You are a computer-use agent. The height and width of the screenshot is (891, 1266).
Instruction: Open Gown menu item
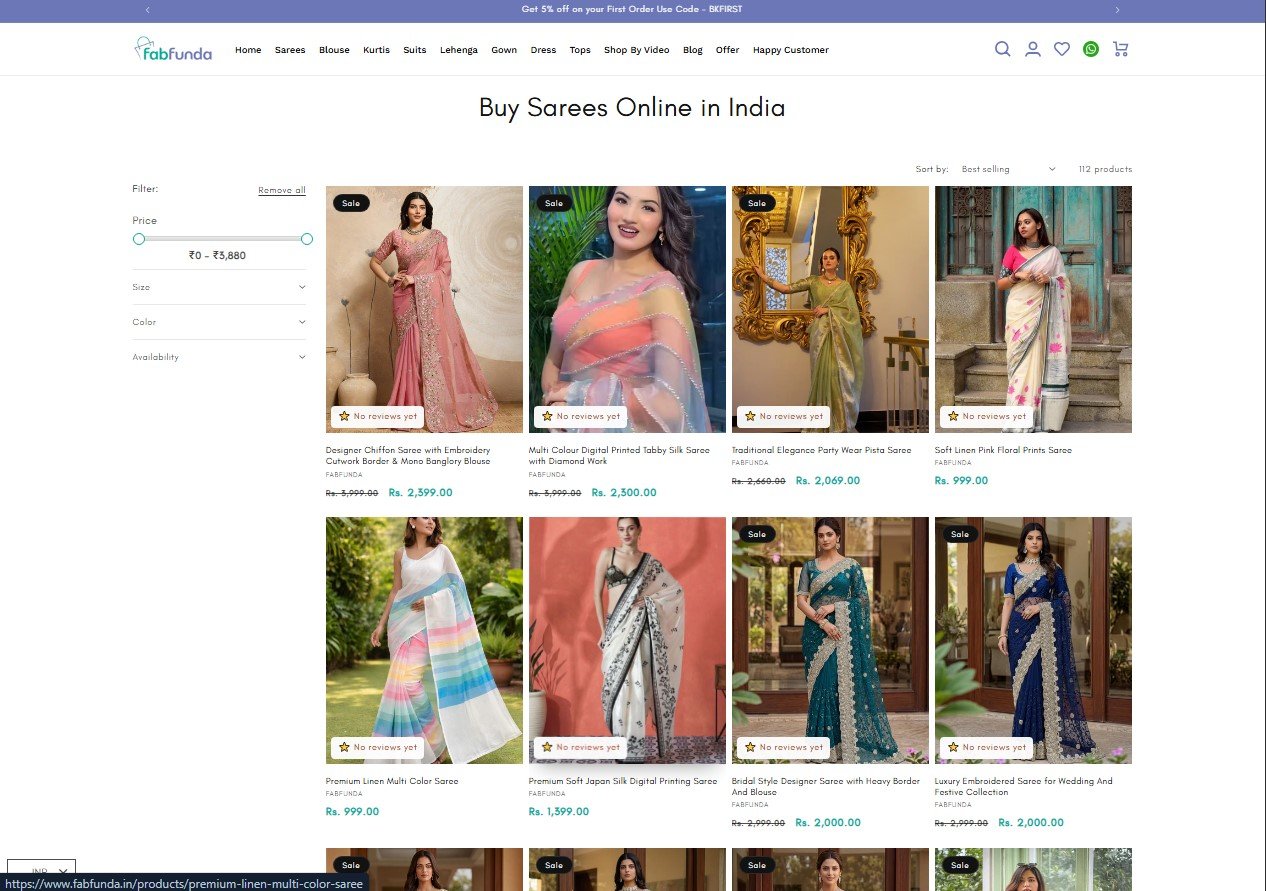(504, 50)
